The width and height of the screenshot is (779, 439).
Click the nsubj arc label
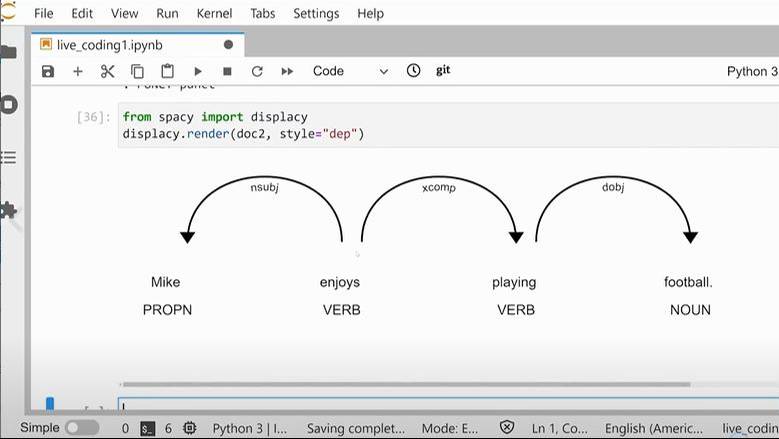pyautogui.click(x=264, y=187)
